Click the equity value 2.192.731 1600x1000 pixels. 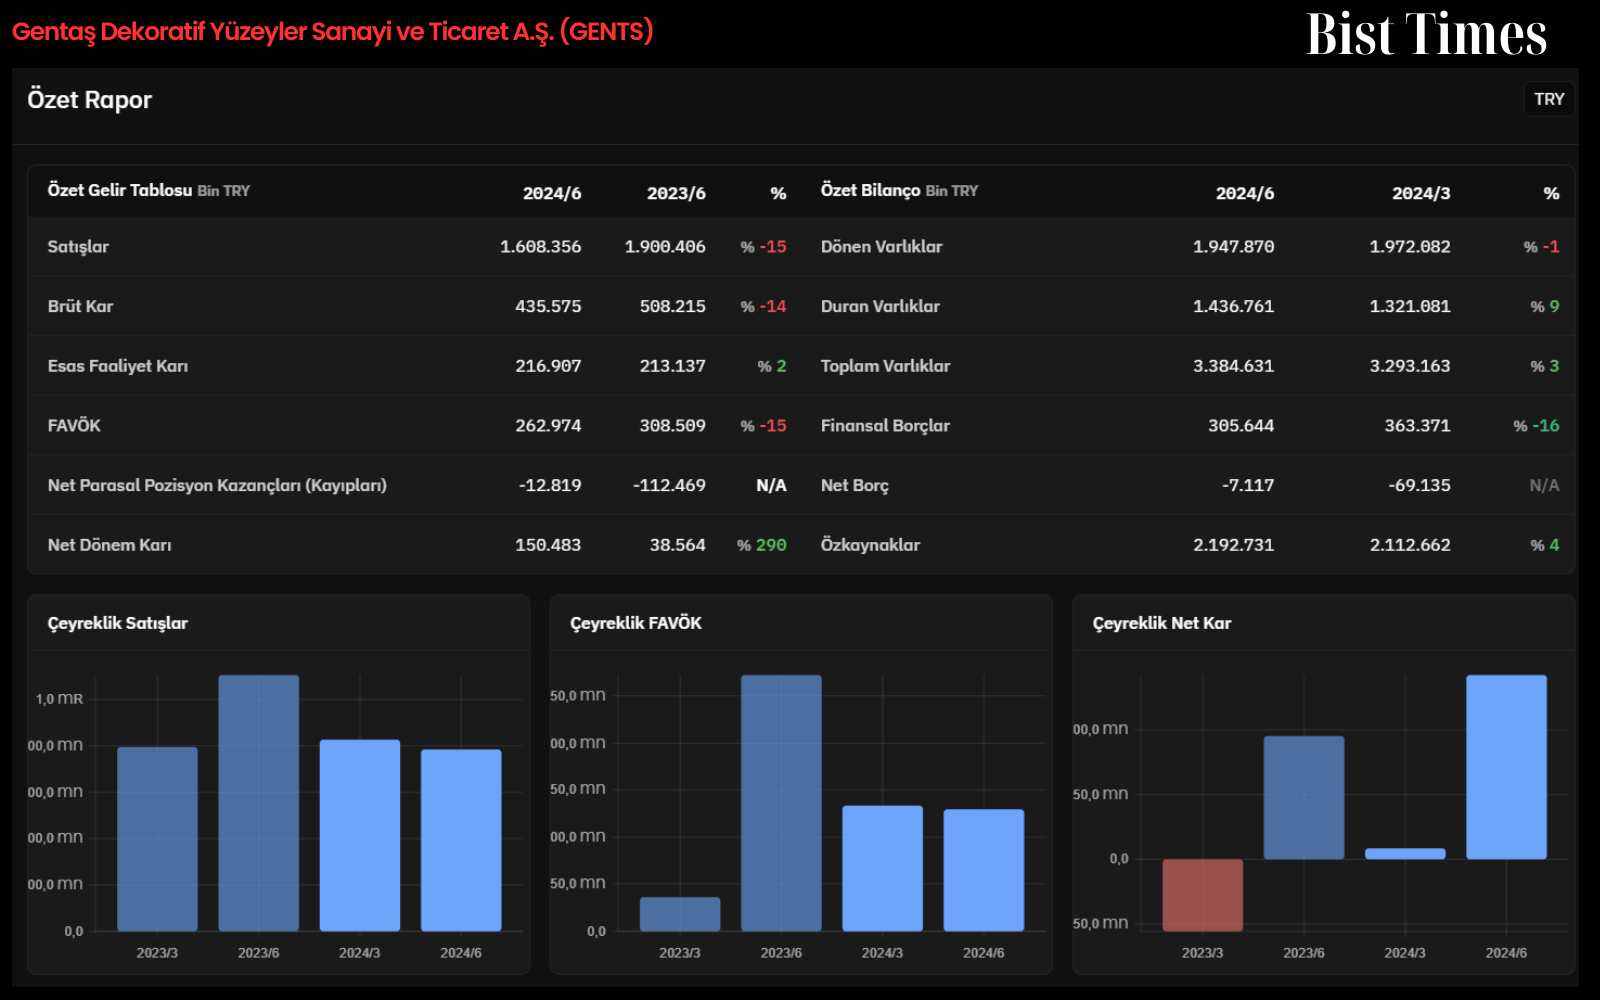pos(1234,545)
